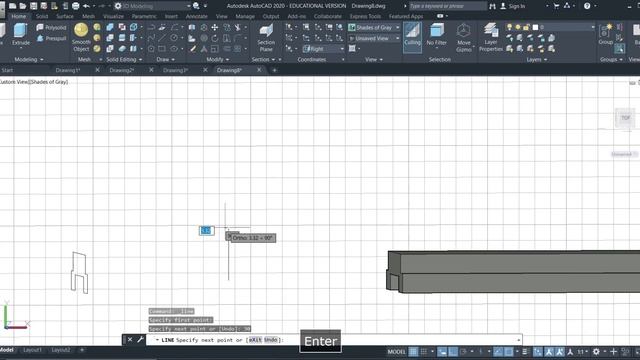Expand the Layers panel
The width and height of the screenshot is (640, 360).
(537, 60)
